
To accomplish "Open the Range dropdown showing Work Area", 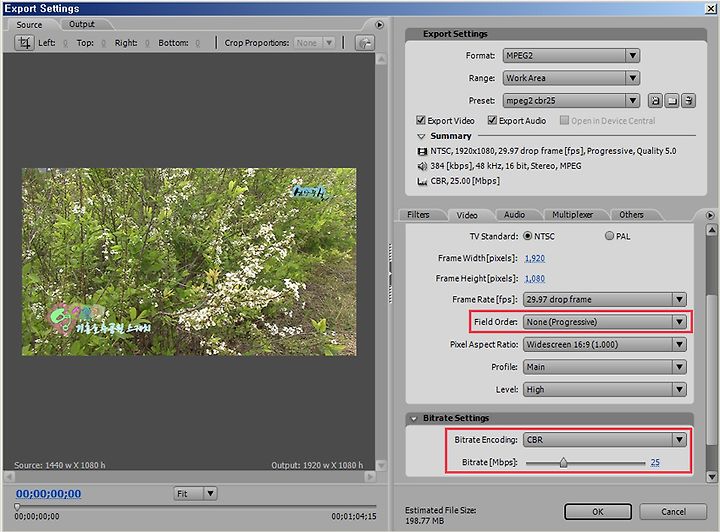I will click(x=571, y=78).
